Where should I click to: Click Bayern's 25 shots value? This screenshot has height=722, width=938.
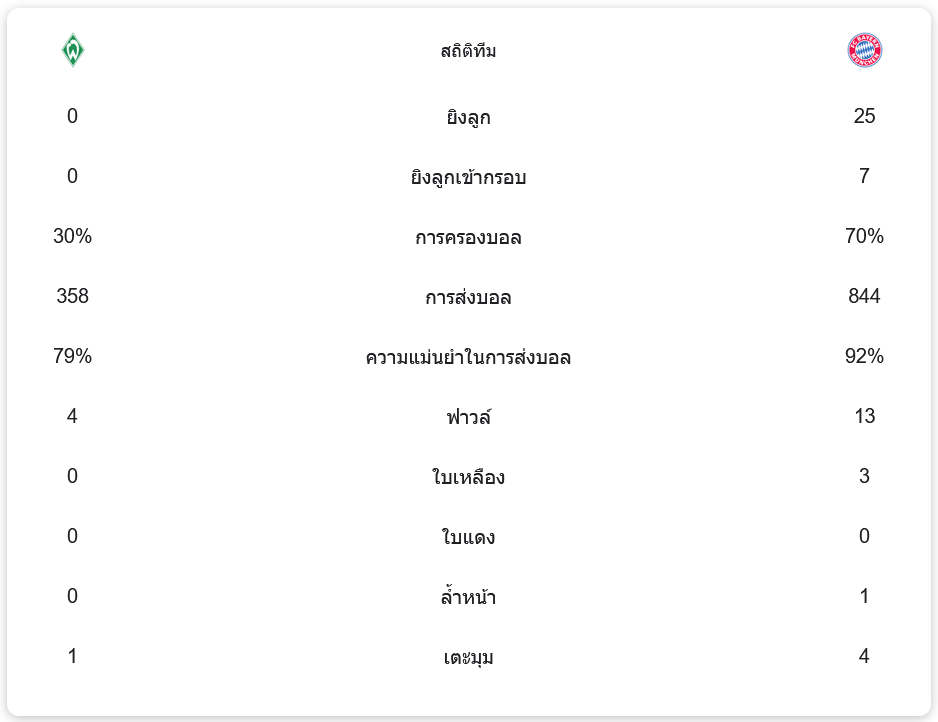864,116
